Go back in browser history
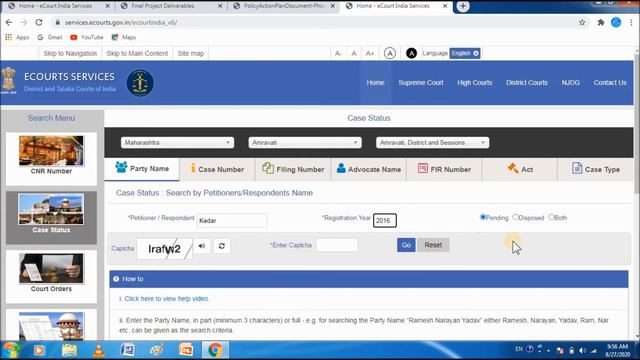The width and height of the screenshot is (640, 360). point(9,22)
